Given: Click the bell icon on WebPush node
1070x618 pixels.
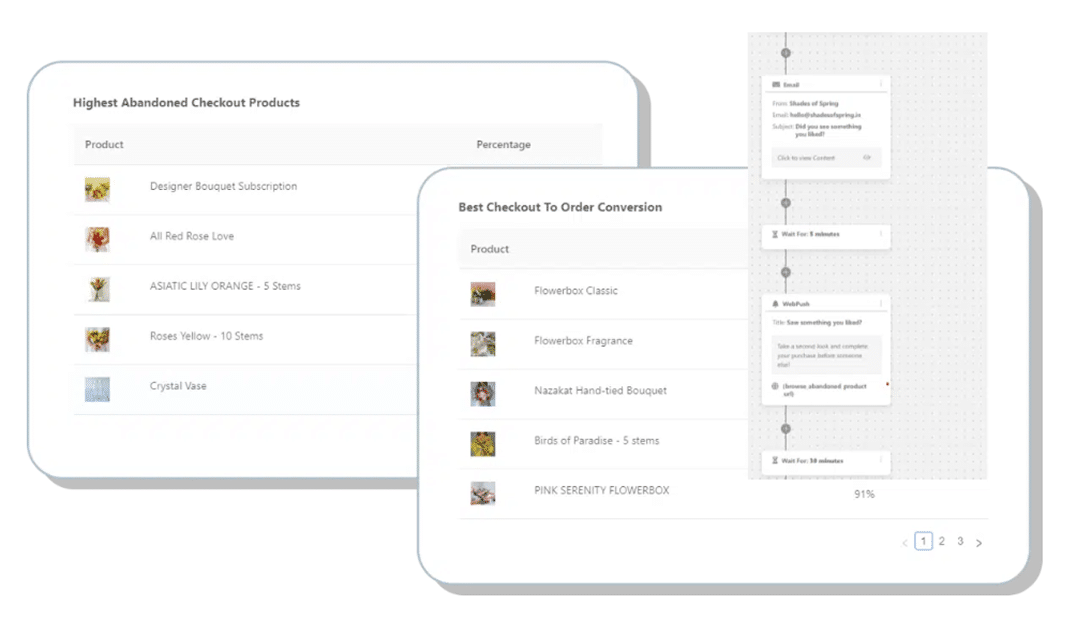Looking at the screenshot, I should (775, 303).
